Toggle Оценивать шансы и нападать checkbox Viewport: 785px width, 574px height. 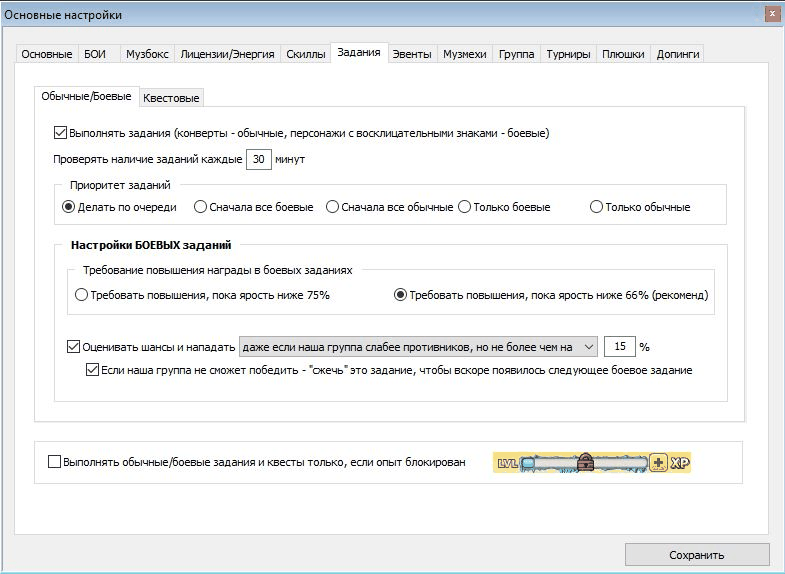[x=73, y=346]
